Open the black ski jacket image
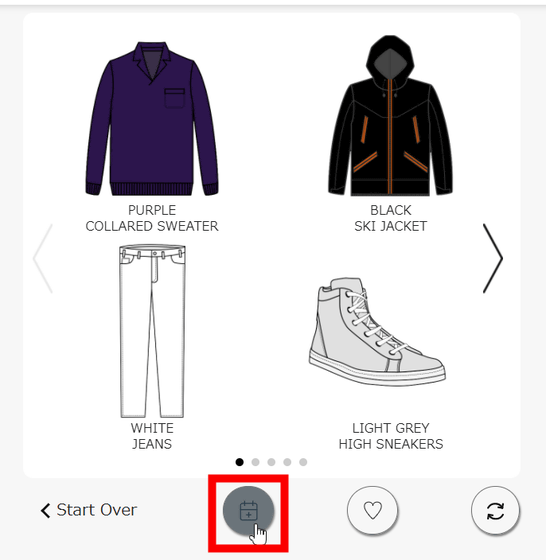Viewport: 546px width, 560px height. point(390,116)
